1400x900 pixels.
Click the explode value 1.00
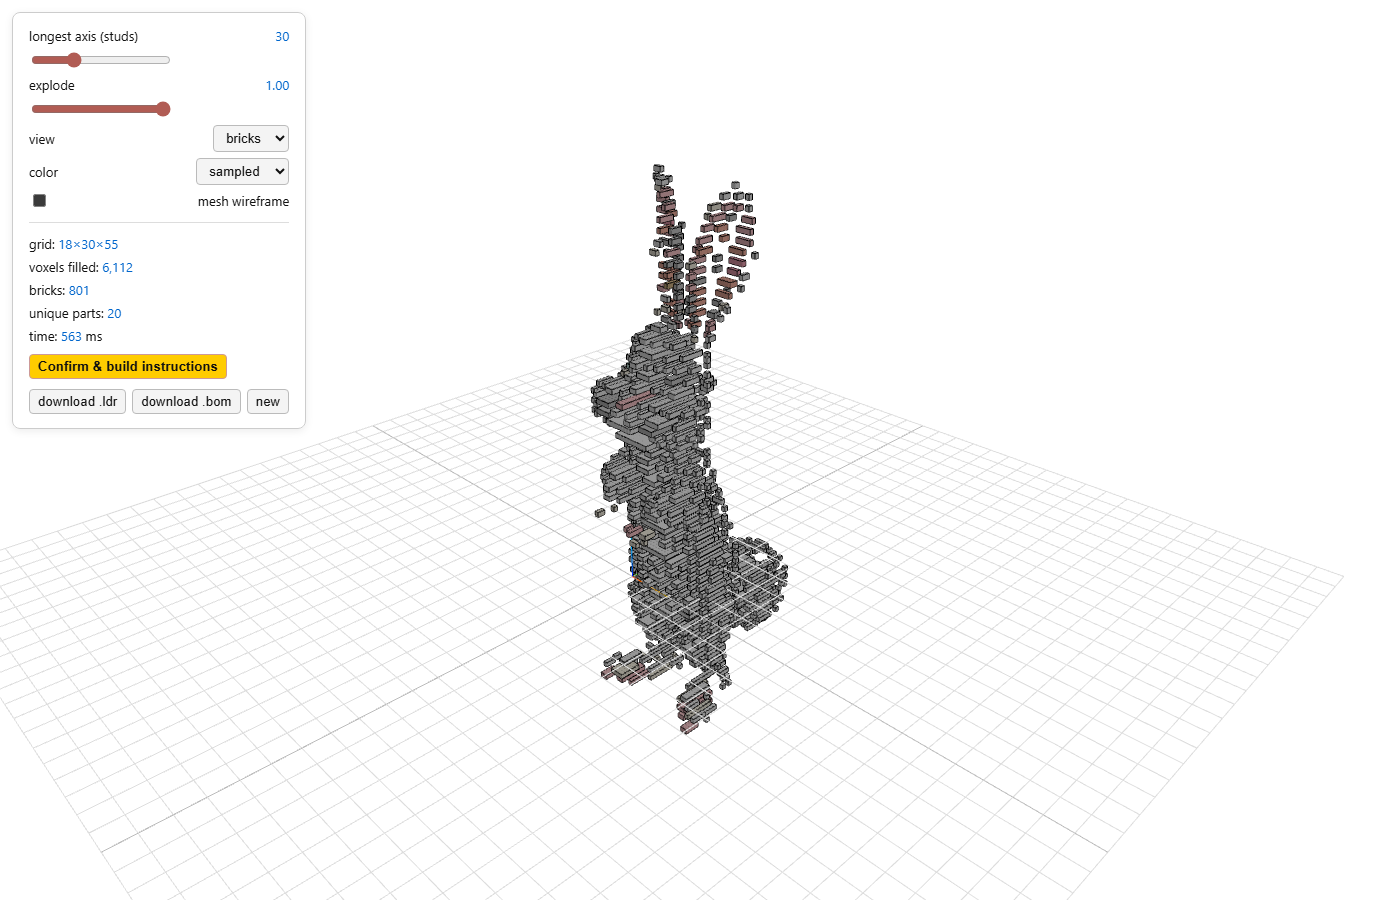(277, 85)
